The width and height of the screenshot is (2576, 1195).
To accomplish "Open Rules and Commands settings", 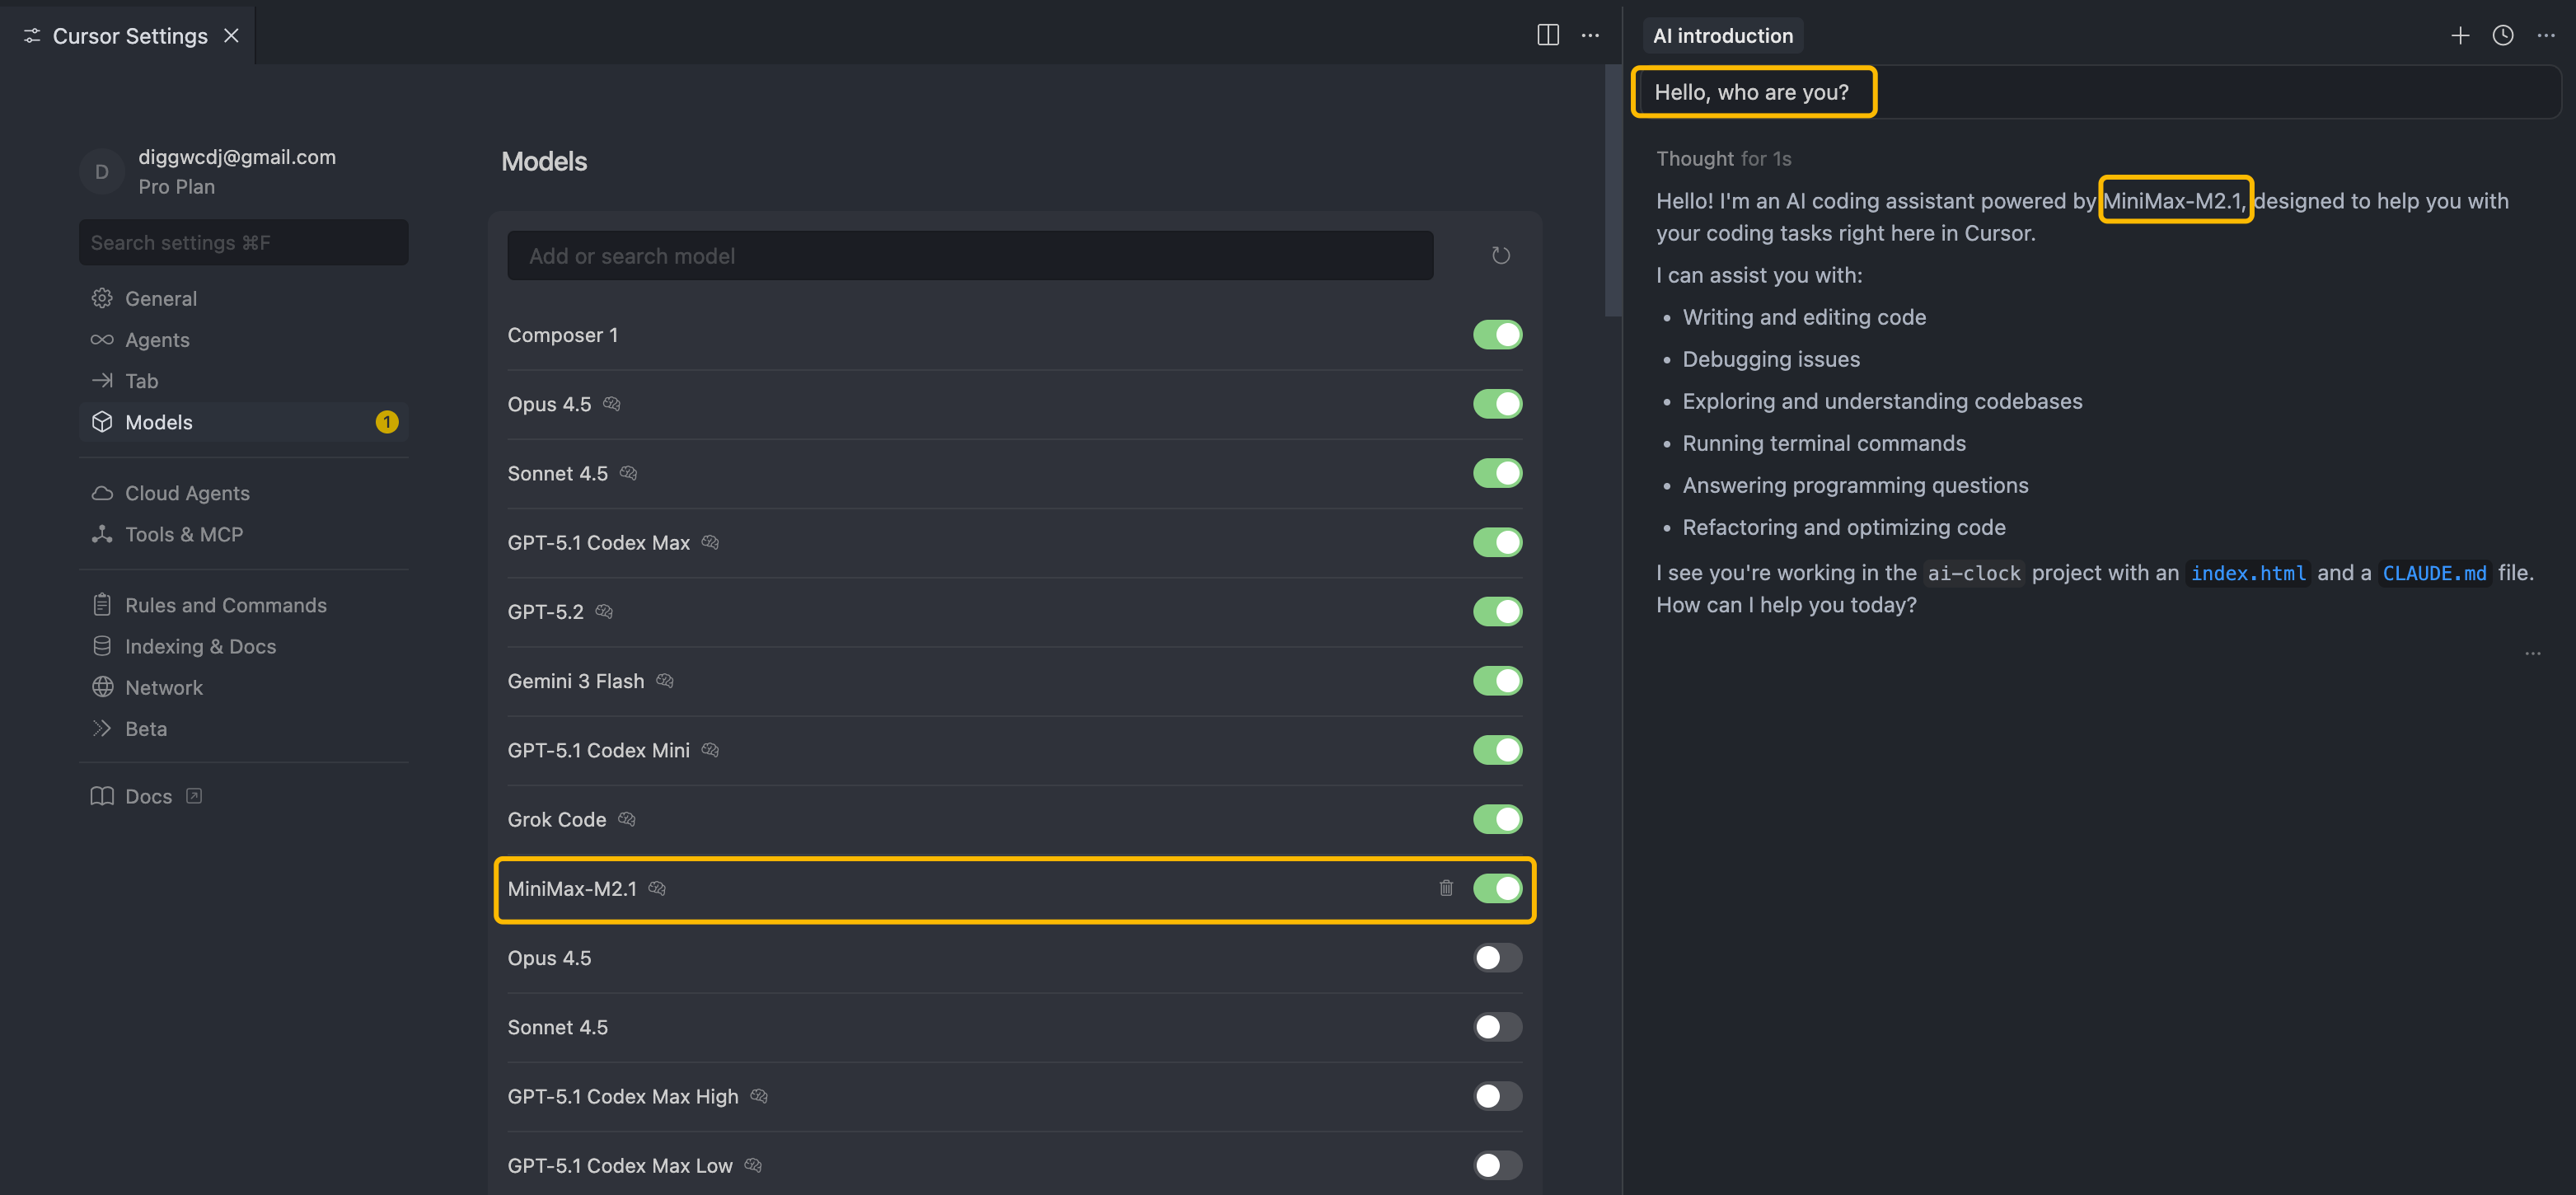I will click(225, 605).
